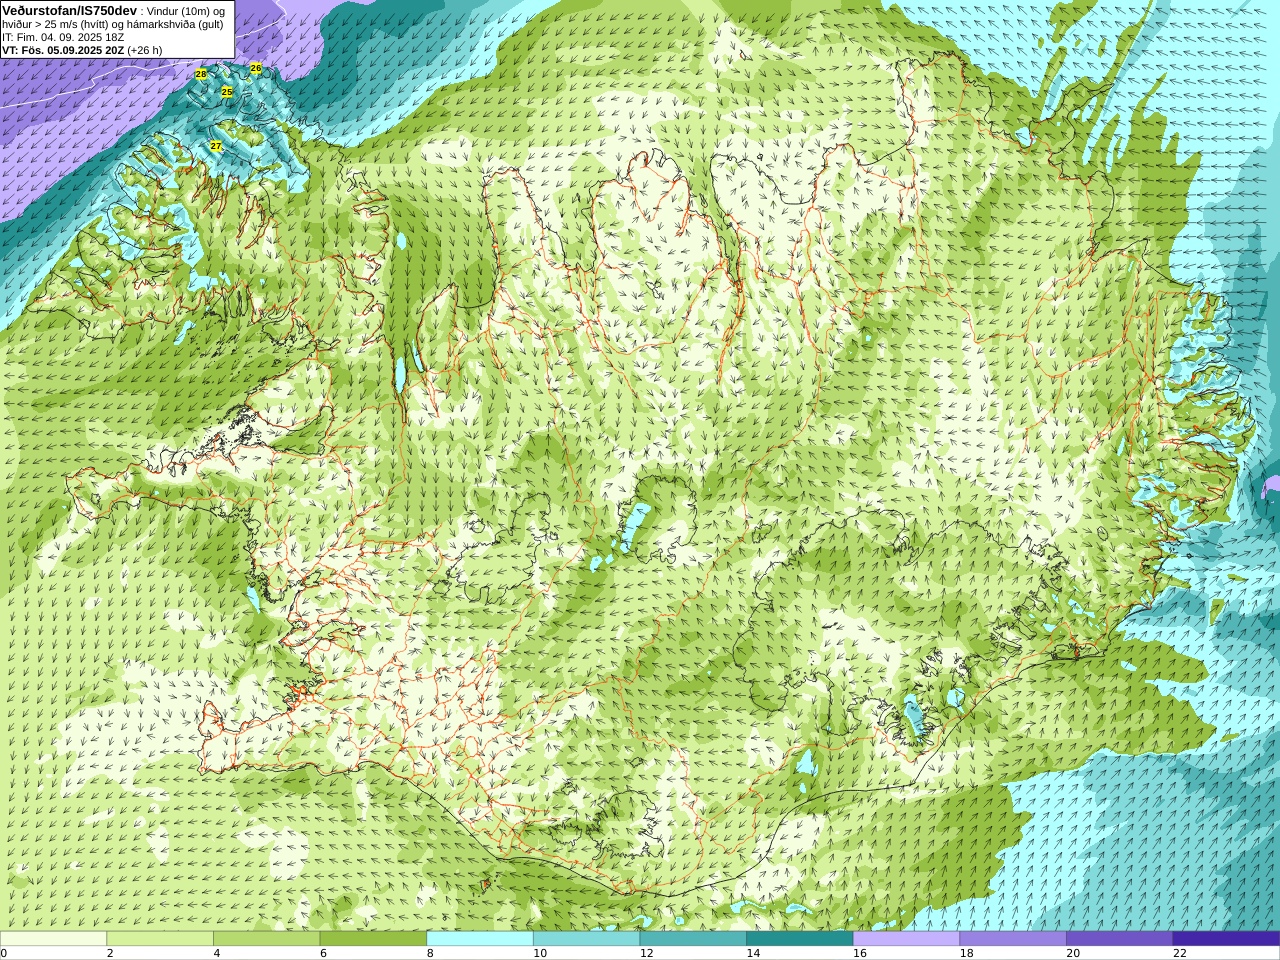Click the legend scale label '4'
This screenshot has height=960, width=1280.
click(x=217, y=953)
